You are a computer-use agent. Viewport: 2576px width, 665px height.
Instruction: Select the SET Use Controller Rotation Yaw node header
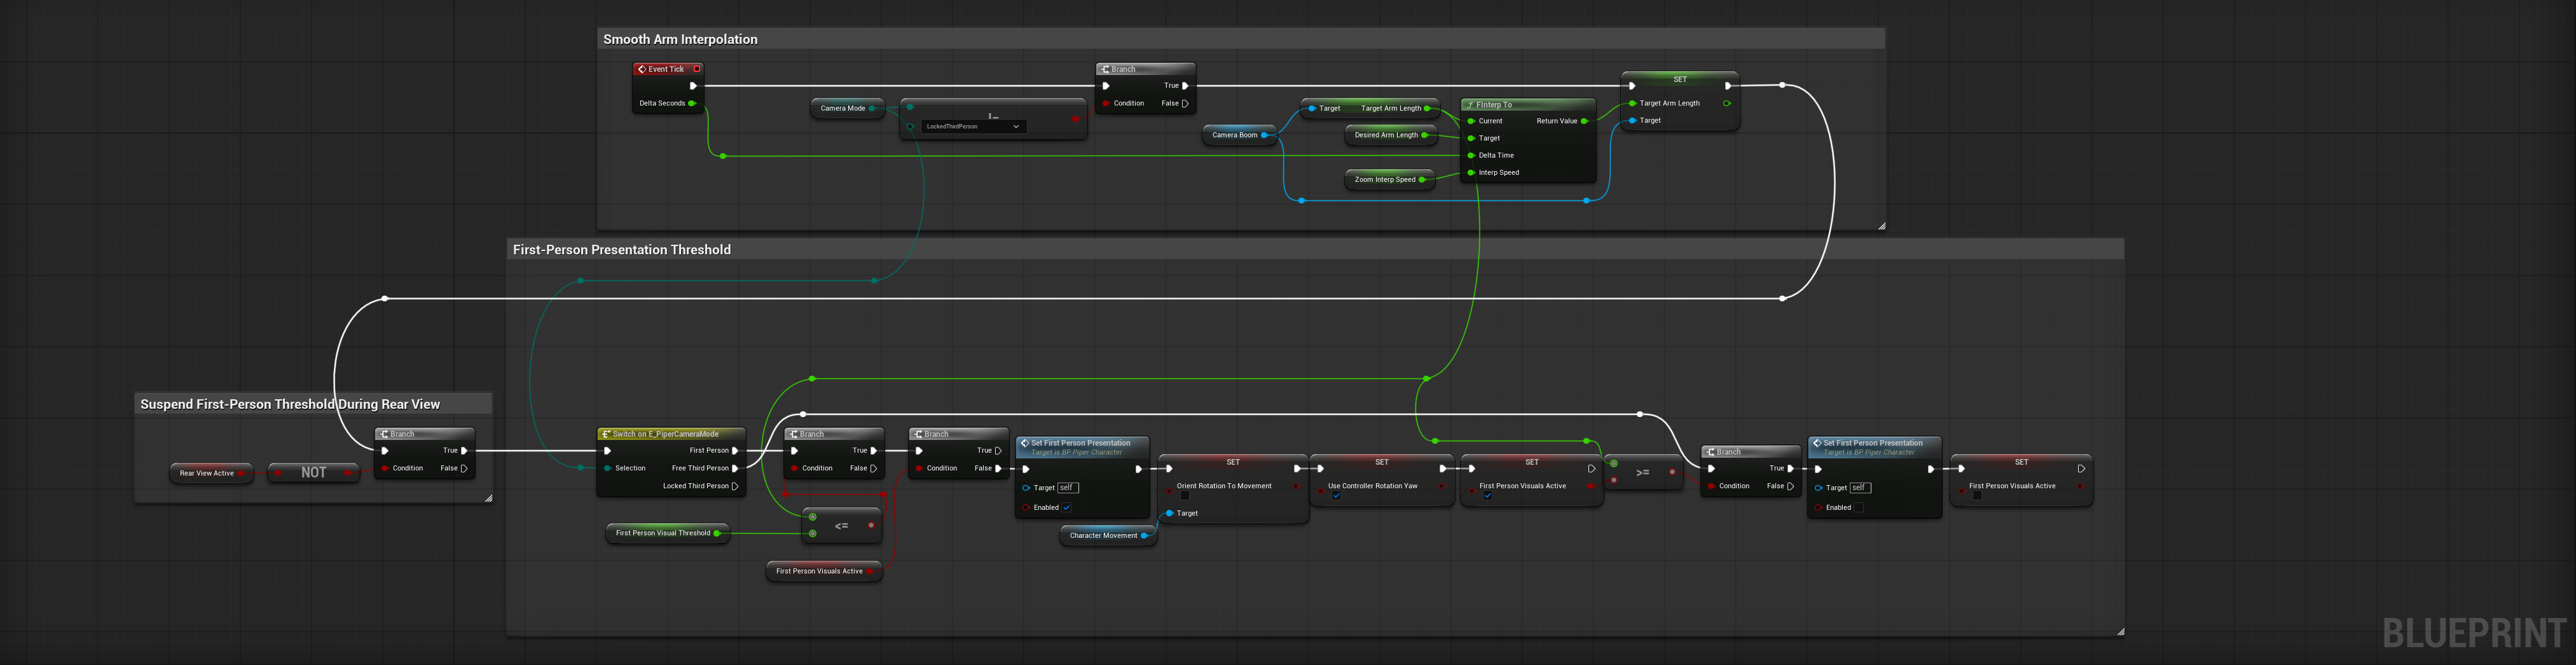(1382, 462)
